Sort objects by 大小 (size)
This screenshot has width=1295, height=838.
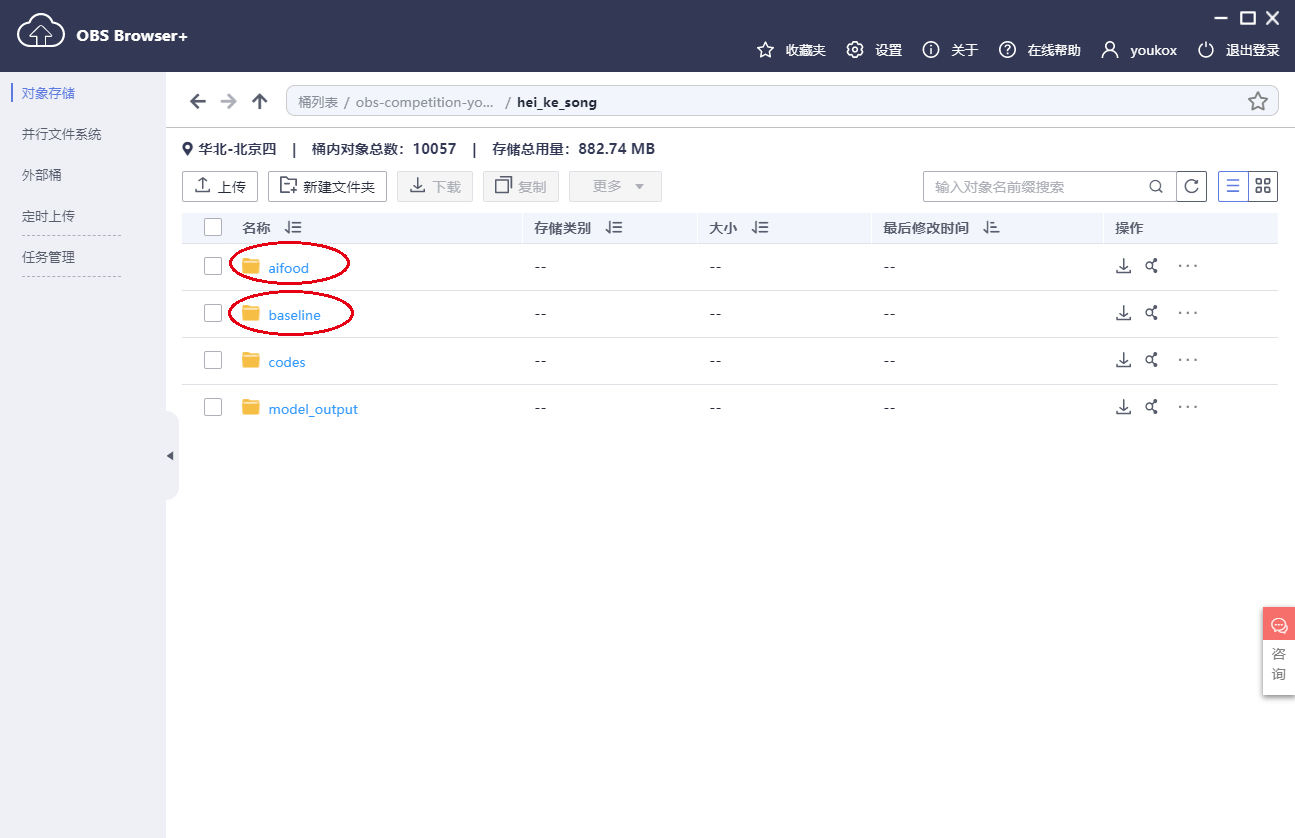(x=760, y=227)
